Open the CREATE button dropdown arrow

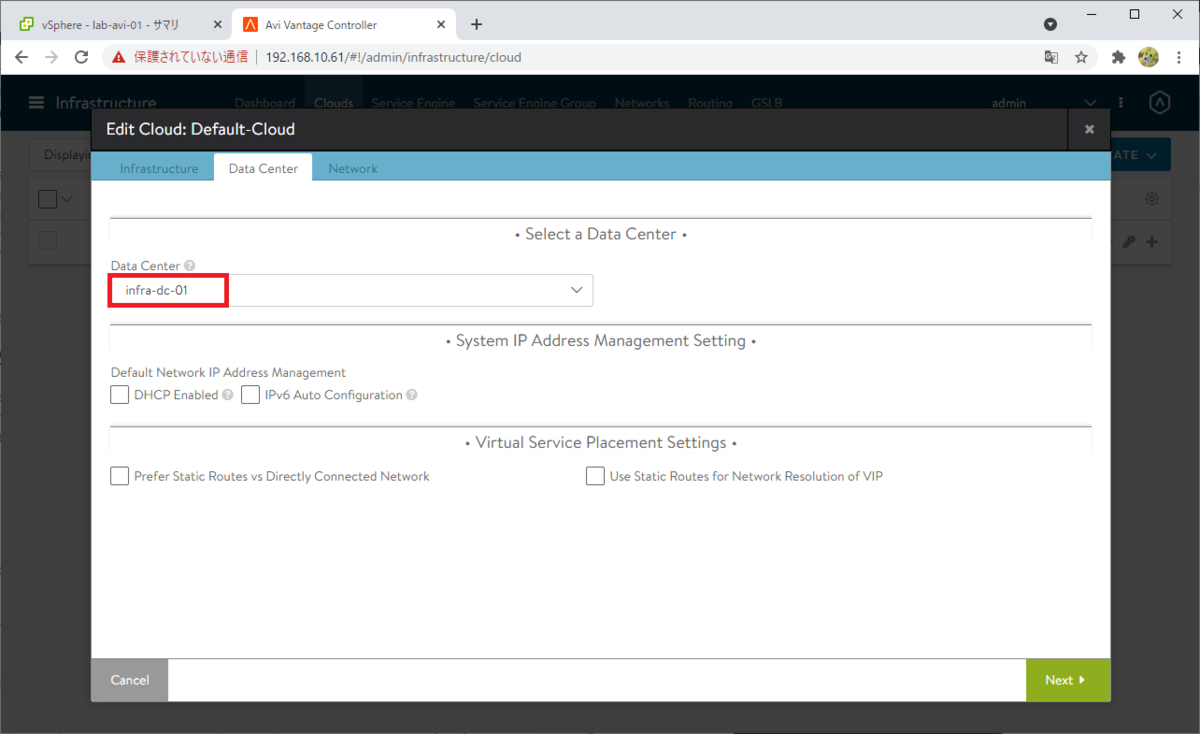tap(1153, 155)
